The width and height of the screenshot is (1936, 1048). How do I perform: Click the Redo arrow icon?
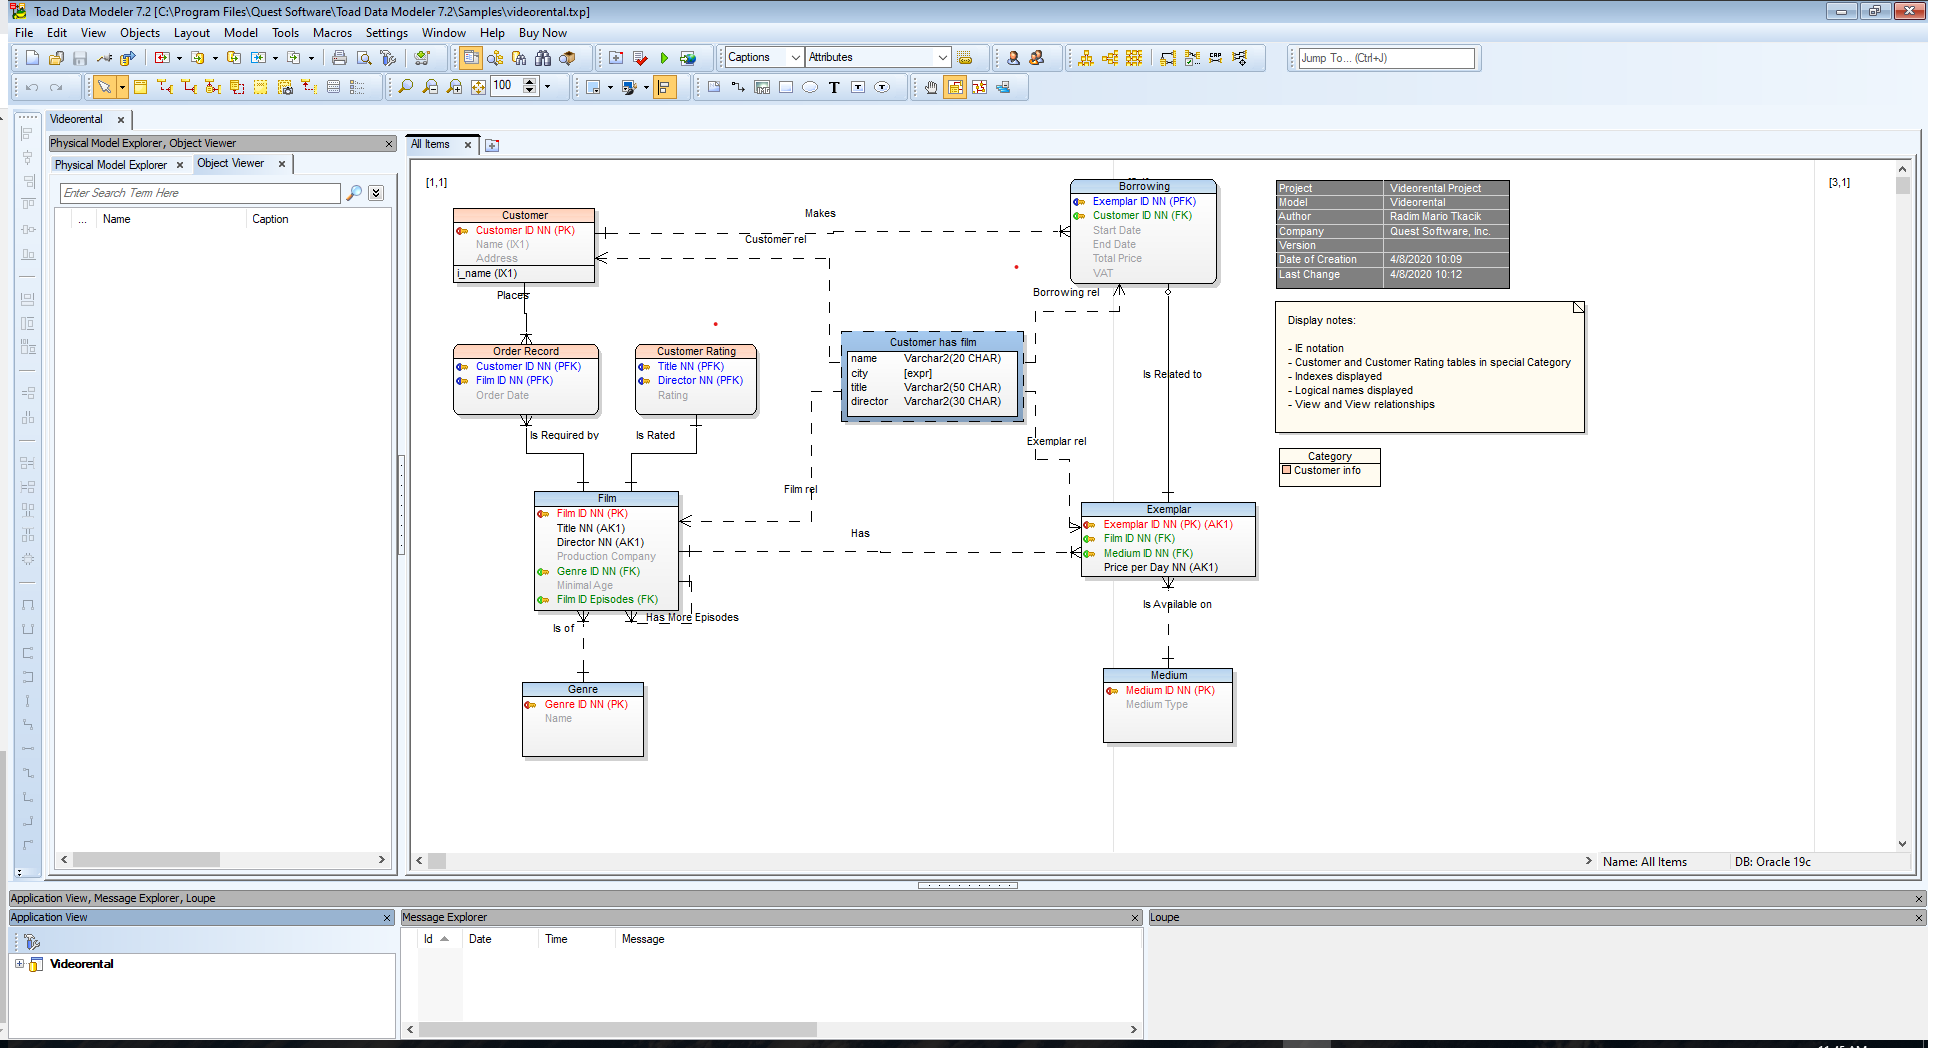(x=56, y=87)
